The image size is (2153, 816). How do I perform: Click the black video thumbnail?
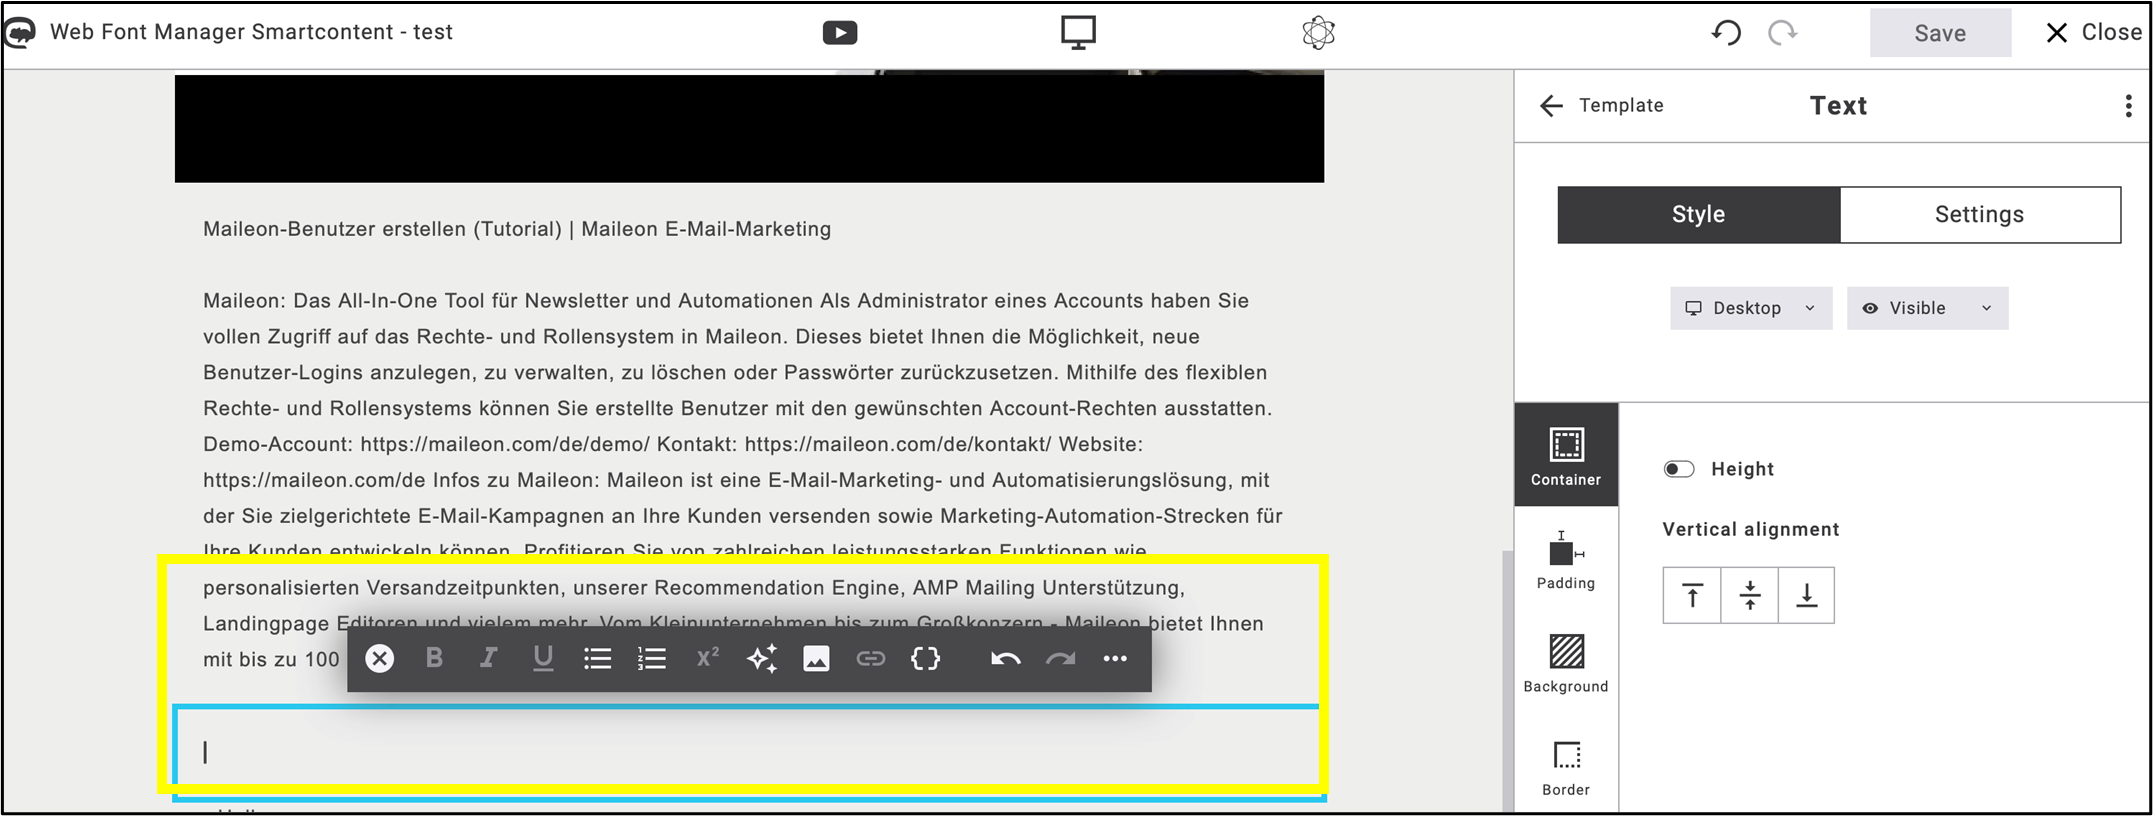749,127
